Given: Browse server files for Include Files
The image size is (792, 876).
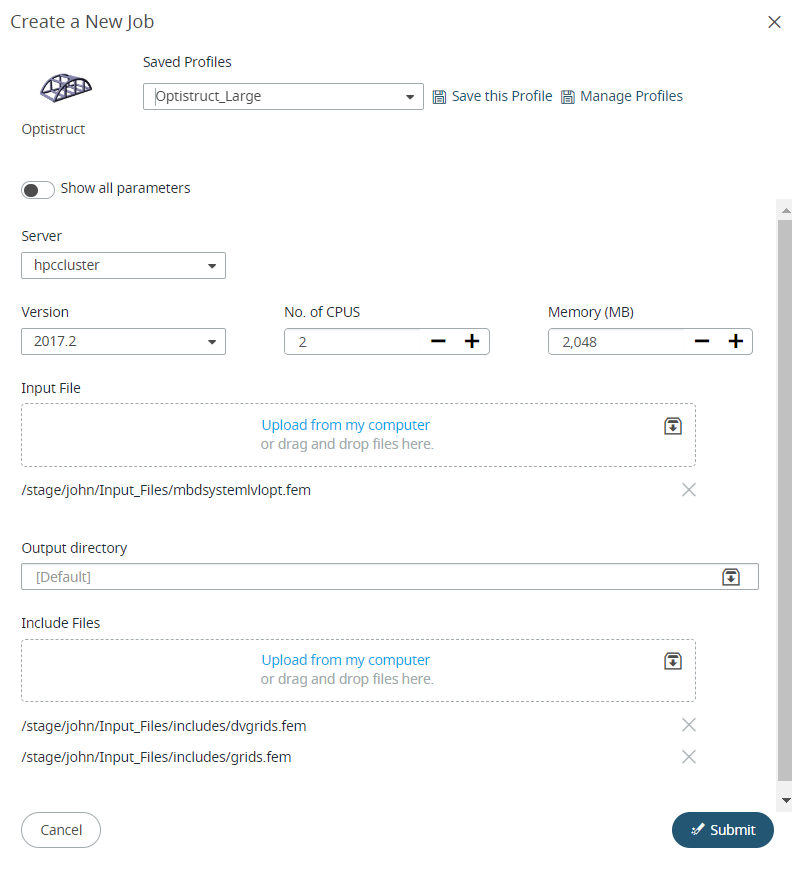Looking at the screenshot, I should click(673, 661).
